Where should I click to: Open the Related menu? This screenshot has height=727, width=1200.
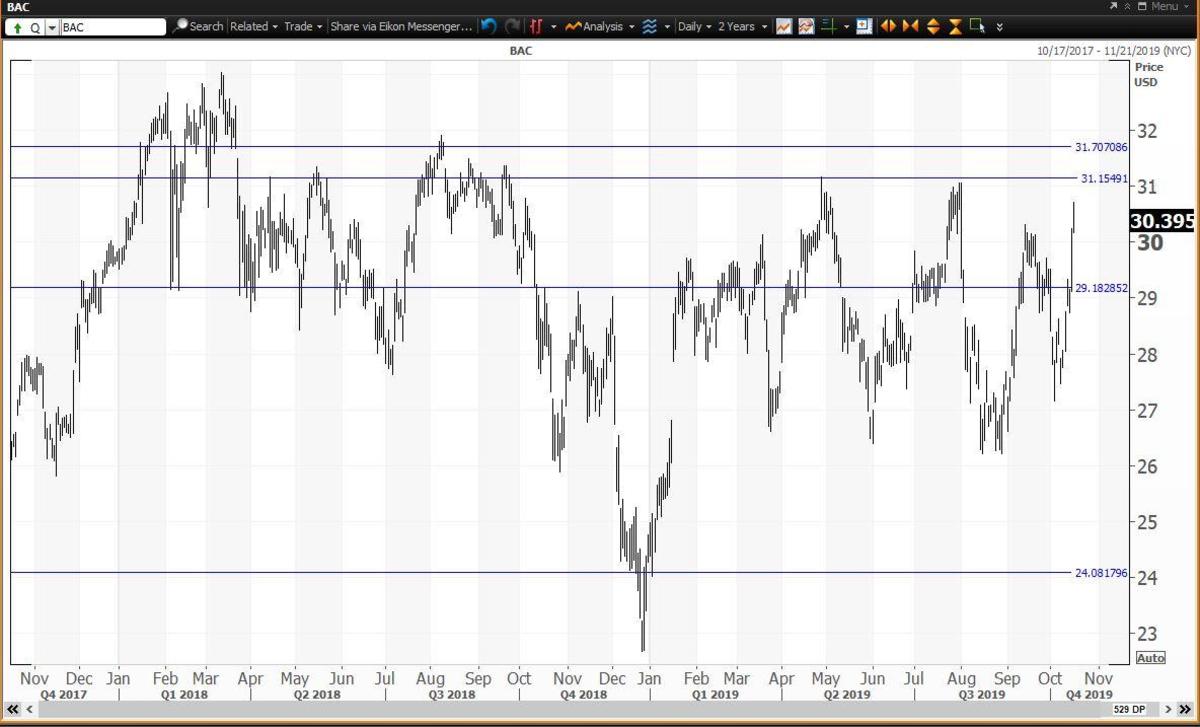[x=252, y=27]
